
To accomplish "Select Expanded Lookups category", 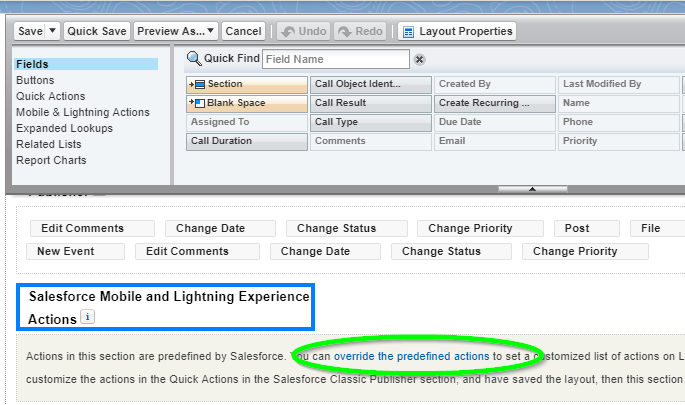I will [65, 128].
